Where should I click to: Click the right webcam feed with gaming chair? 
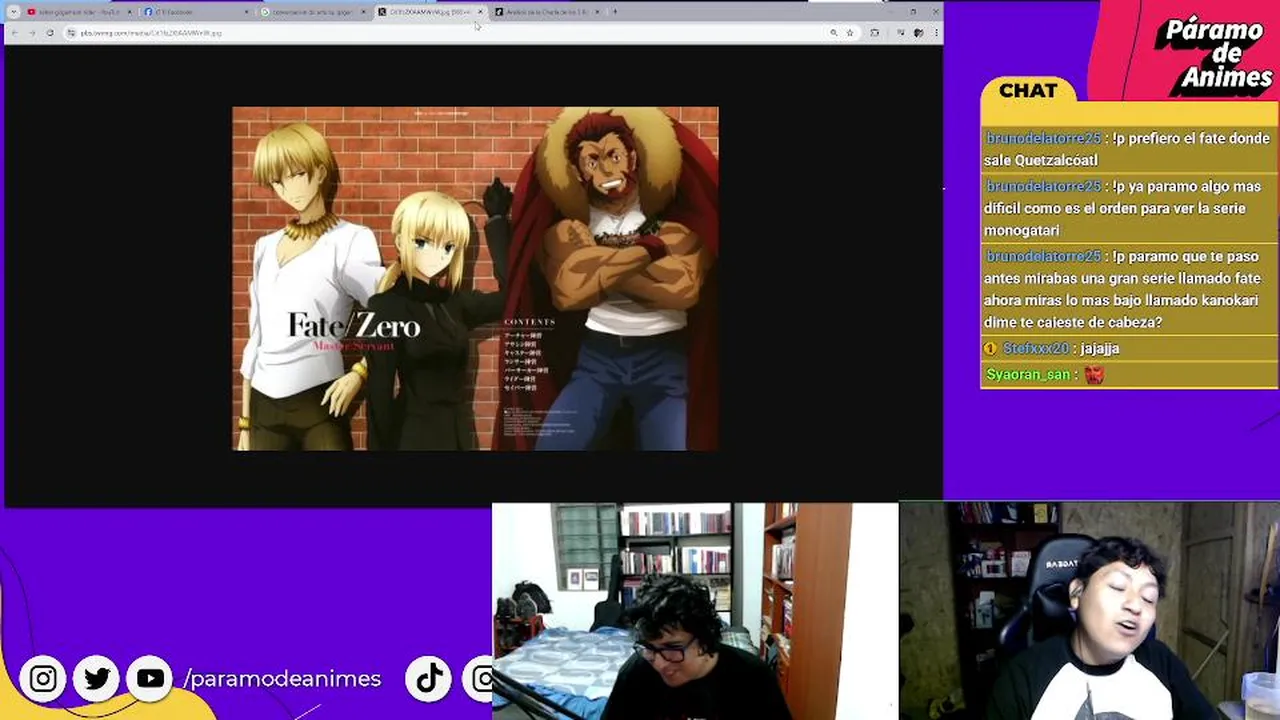(1089, 611)
